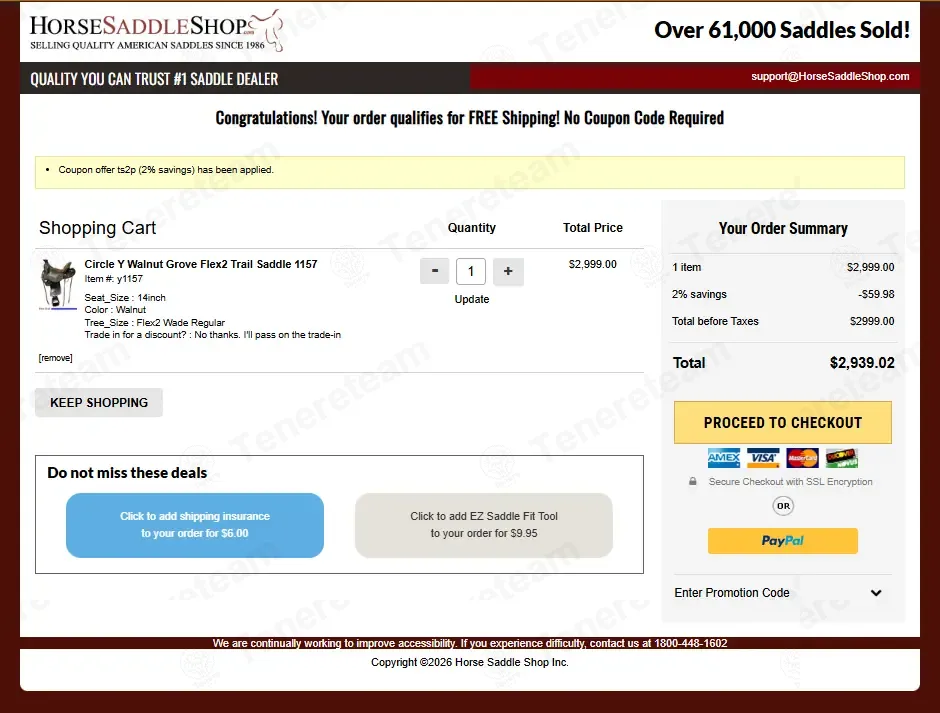940x713 pixels.
Task: Select the item number y1157 text
Action: click(113, 279)
